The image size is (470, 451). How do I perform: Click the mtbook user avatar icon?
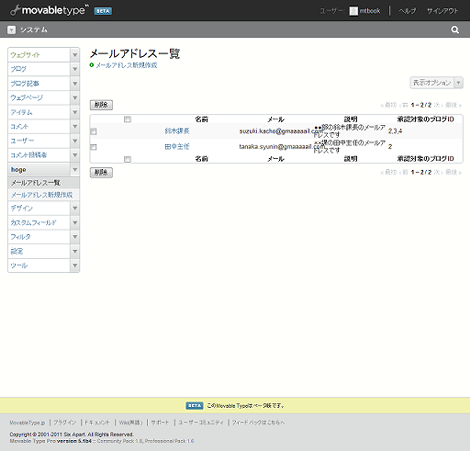click(353, 11)
